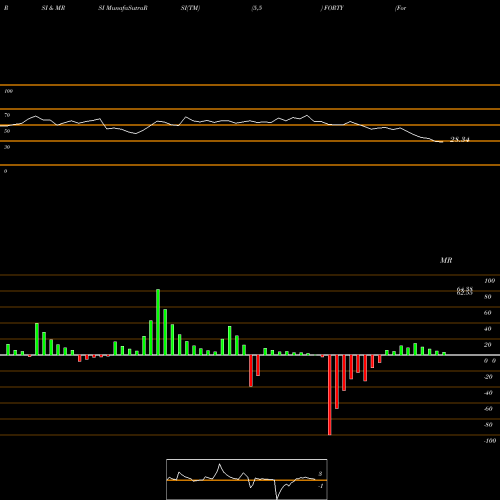Click the end of the white RSI line
This screenshot has width=500, height=500.
(442, 142)
